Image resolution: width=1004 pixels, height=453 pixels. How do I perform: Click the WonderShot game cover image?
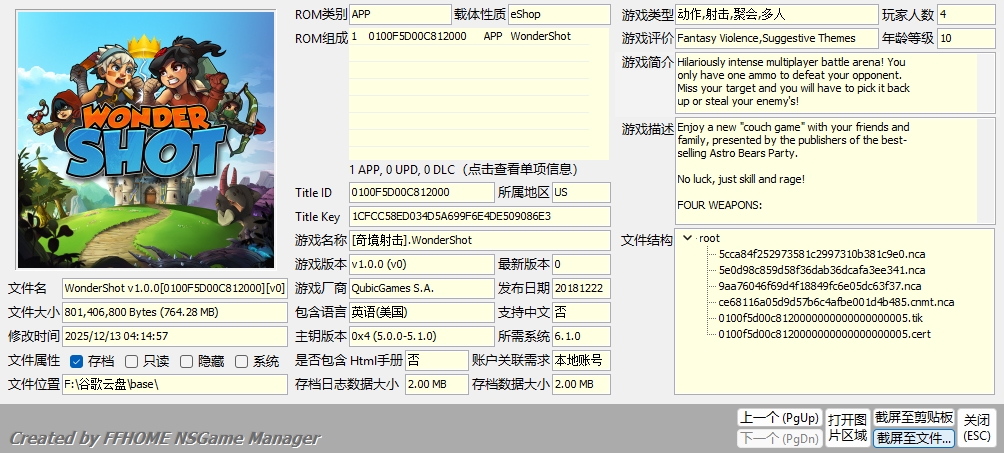[146, 140]
